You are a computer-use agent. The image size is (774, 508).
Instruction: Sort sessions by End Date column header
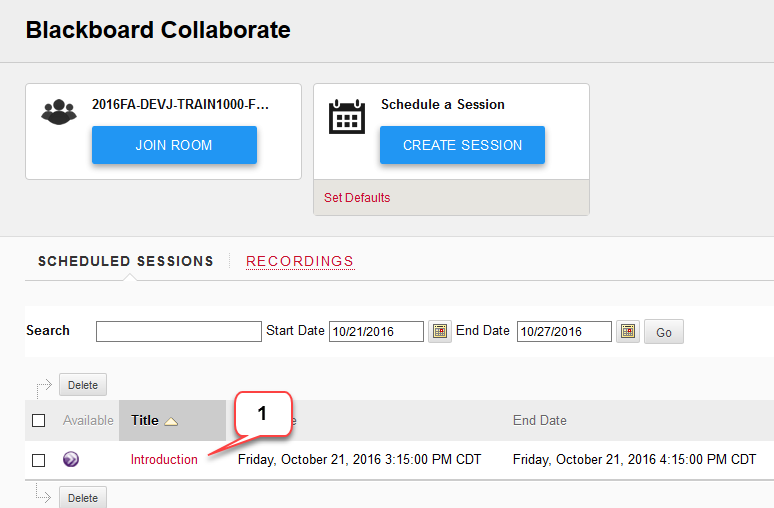click(540, 420)
